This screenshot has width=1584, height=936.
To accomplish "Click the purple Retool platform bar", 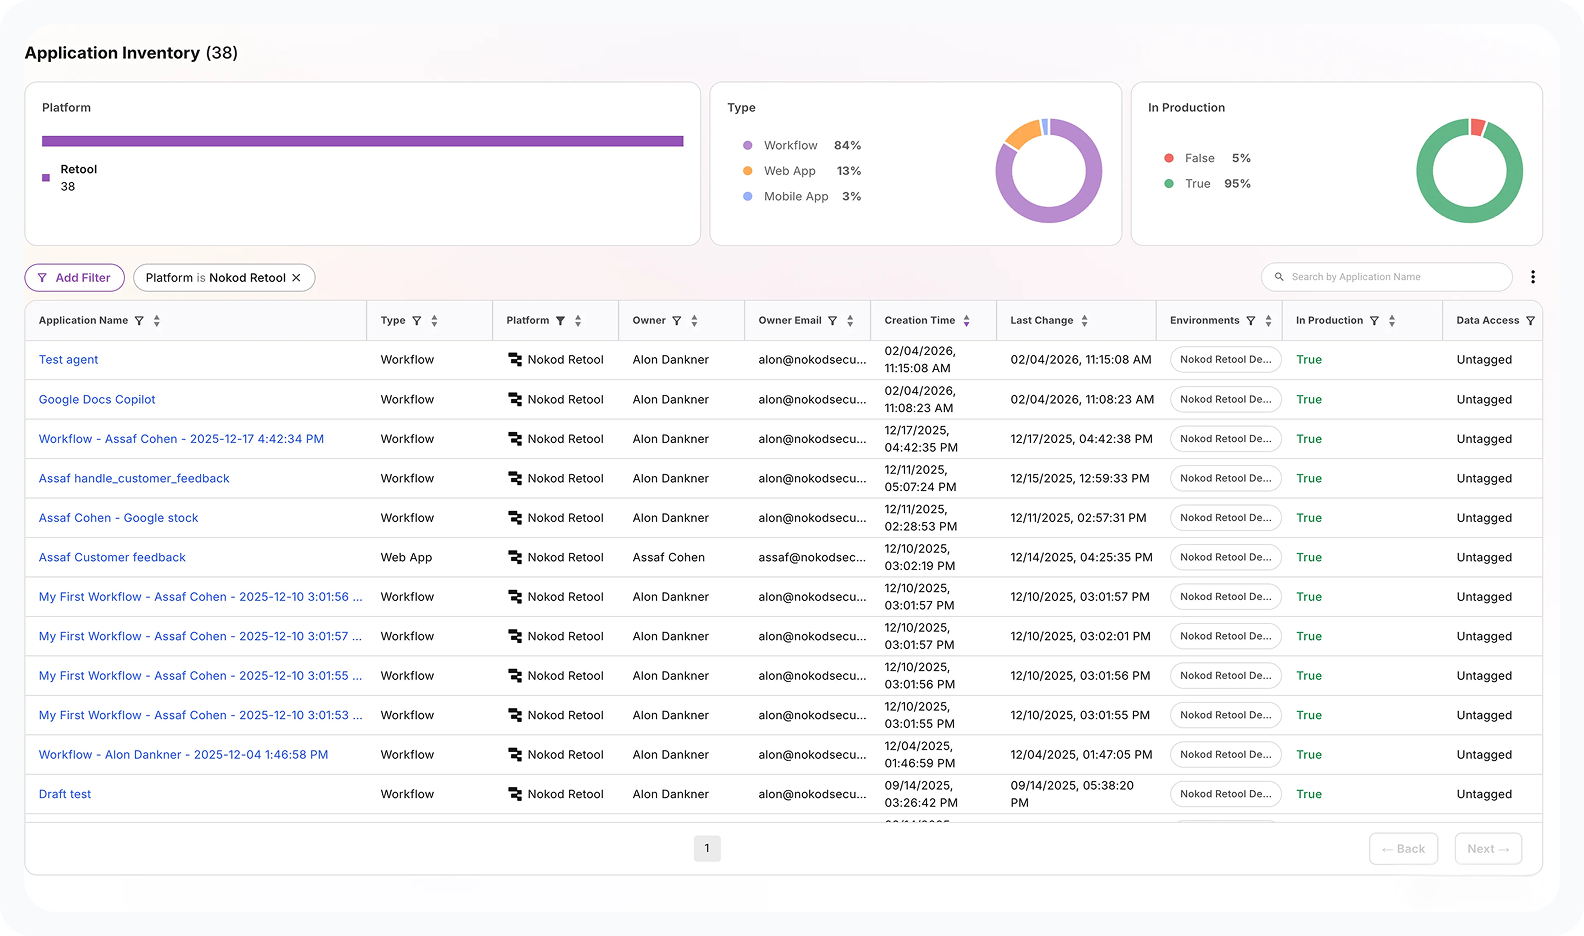I will tap(362, 141).
